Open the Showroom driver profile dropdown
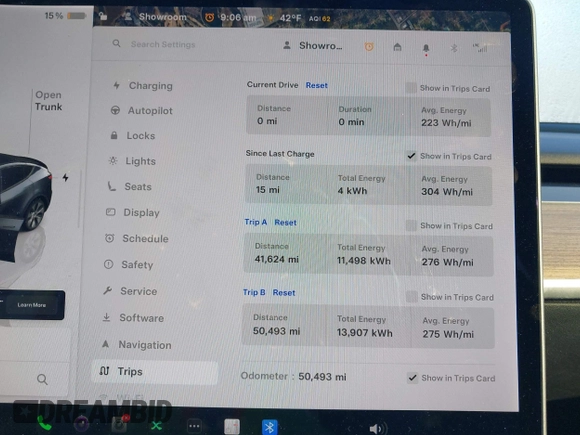The image size is (580, 435). (x=313, y=45)
